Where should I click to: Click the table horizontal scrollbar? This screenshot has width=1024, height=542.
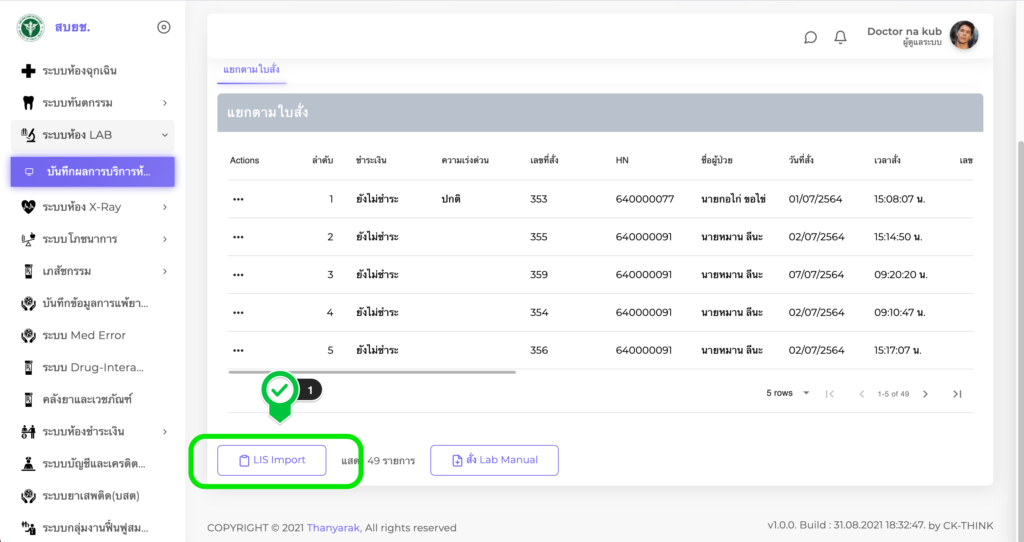coord(372,372)
